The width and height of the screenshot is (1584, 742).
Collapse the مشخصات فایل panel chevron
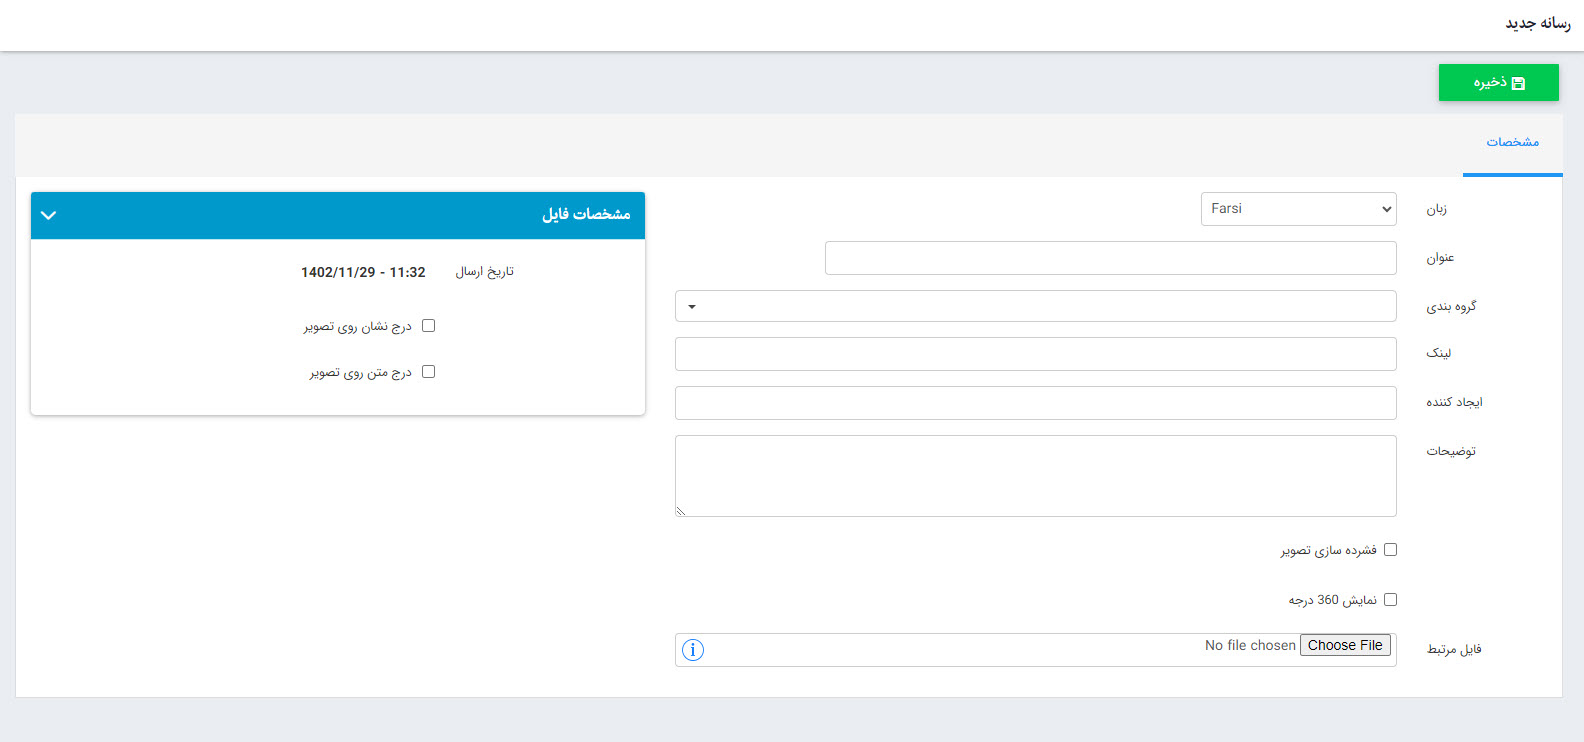[48, 215]
